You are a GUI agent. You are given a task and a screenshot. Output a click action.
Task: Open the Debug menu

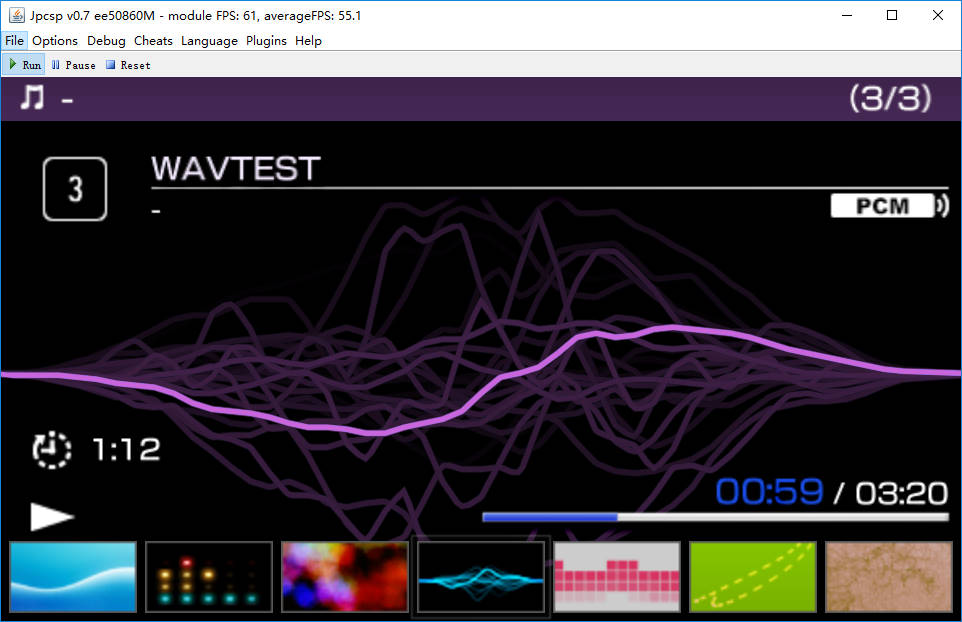[x=106, y=41]
